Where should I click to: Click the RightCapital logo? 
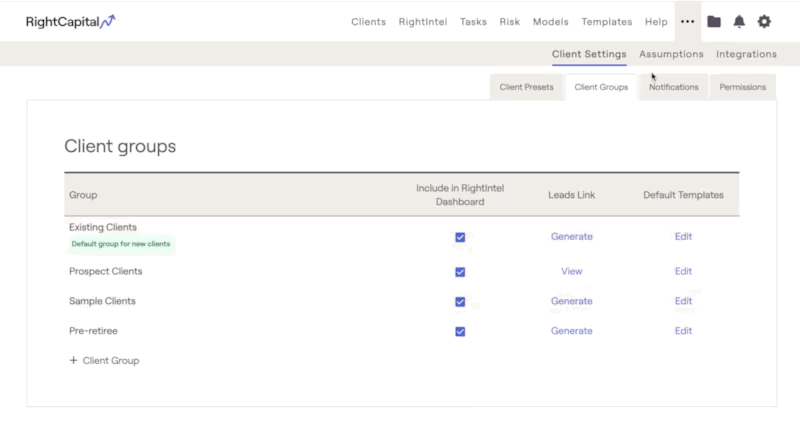pos(70,21)
